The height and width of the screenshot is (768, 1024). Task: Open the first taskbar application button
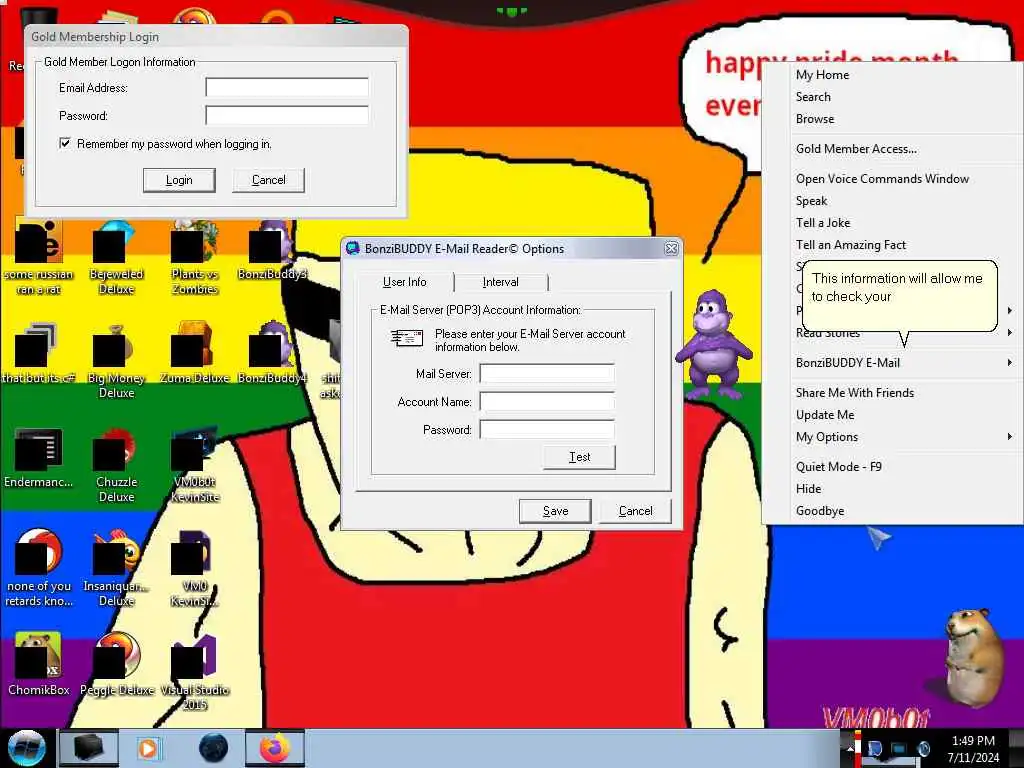[89, 748]
